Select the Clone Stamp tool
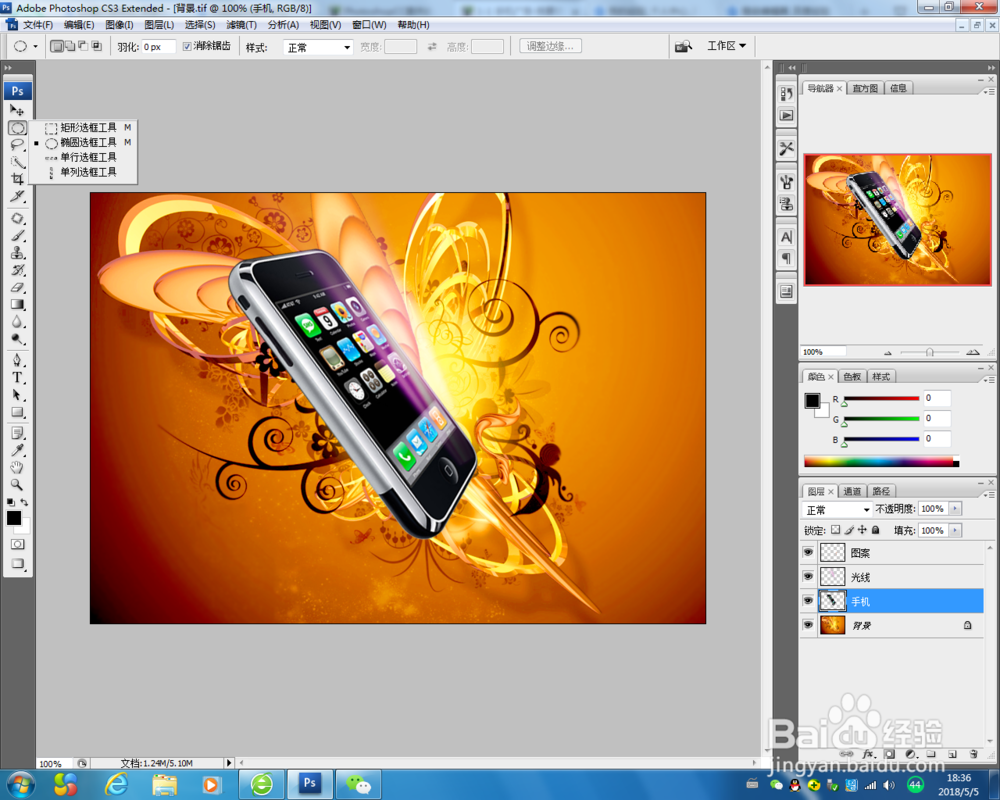 point(17,253)
